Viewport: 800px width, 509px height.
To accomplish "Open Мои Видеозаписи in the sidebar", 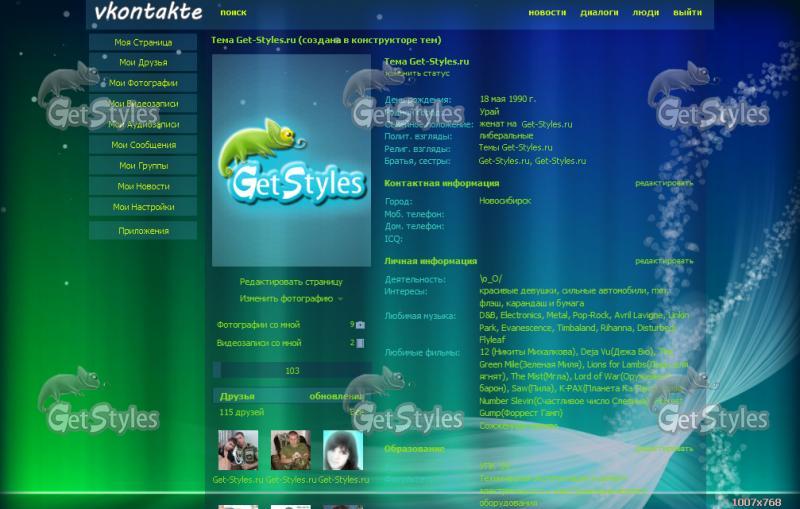I will click(x=143, y=104).
